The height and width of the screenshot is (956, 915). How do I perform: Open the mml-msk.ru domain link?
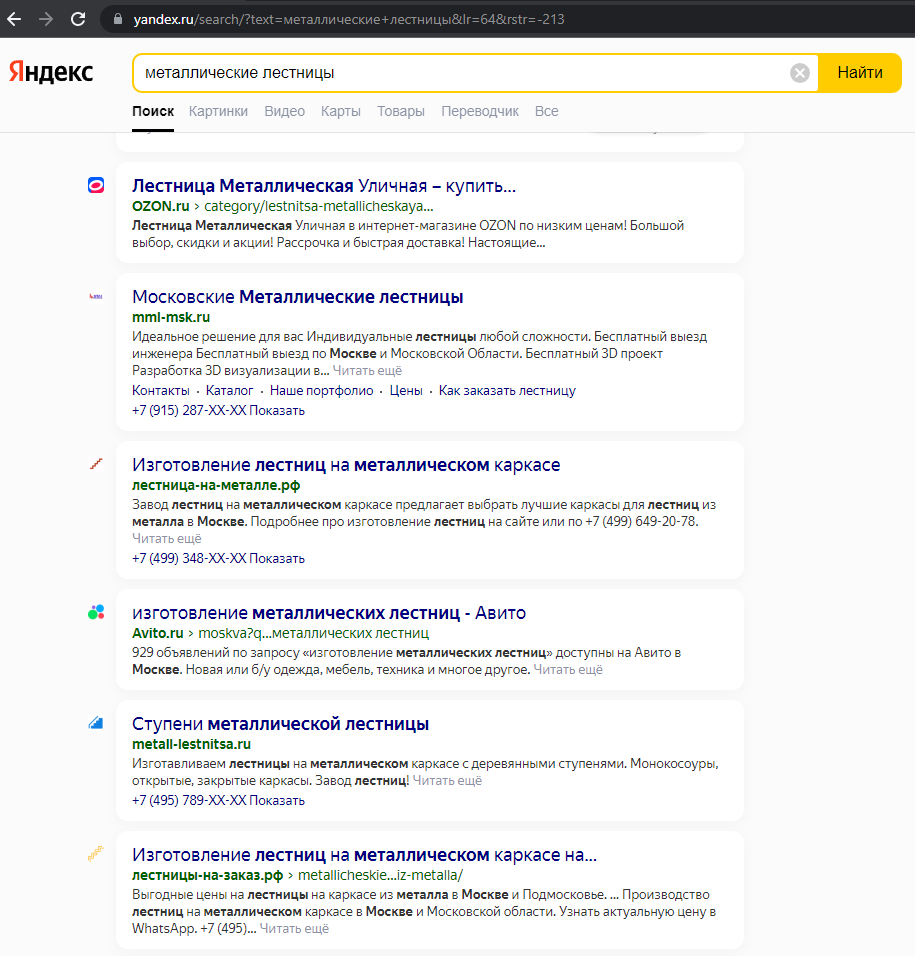pyautogui.click(x=171, y=317)
